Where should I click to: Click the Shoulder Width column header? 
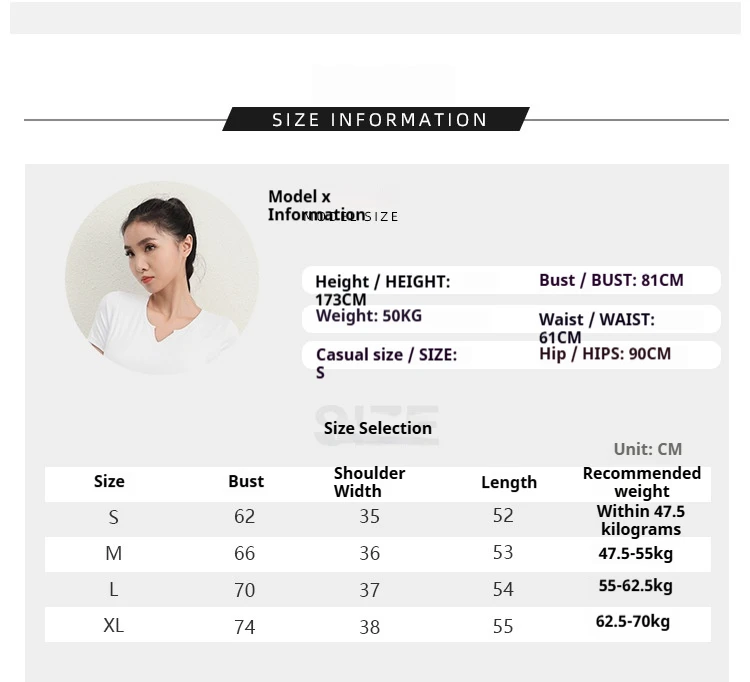coord(369,482)
